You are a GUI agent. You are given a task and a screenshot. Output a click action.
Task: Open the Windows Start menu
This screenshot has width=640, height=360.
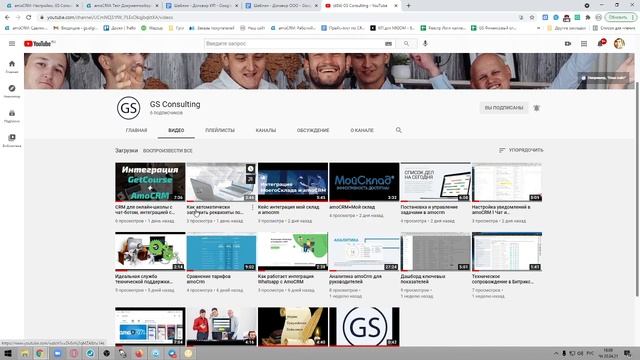7,353
